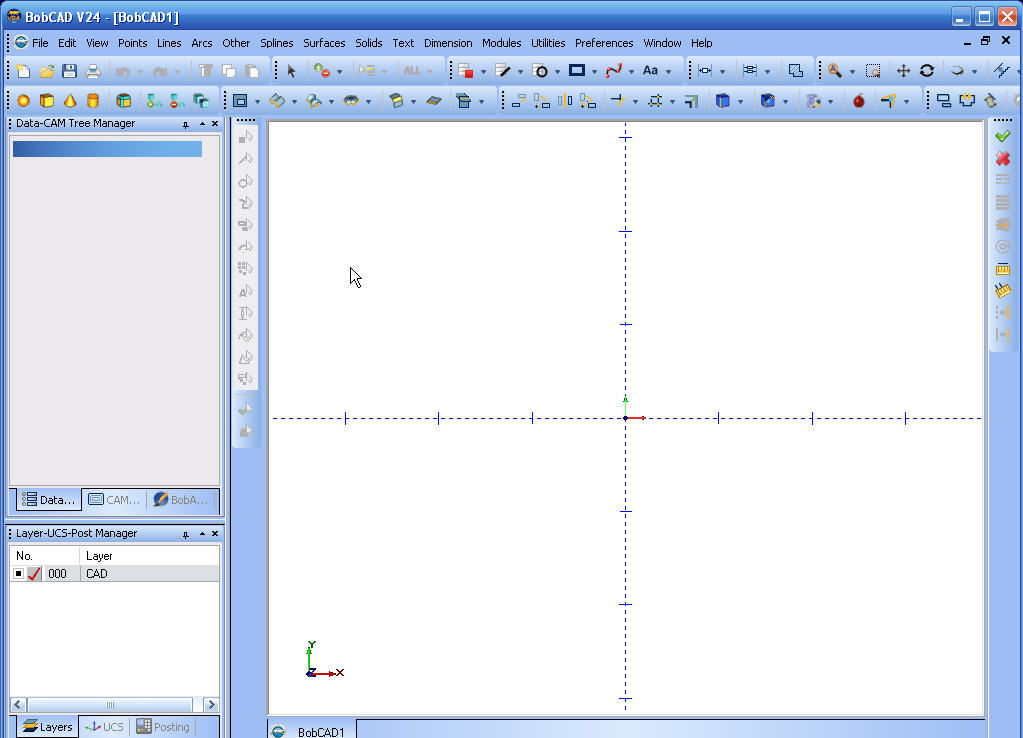Switch to the UCS tab
The height and width of the screenshot is (738, 1023).
pos(104,727)
